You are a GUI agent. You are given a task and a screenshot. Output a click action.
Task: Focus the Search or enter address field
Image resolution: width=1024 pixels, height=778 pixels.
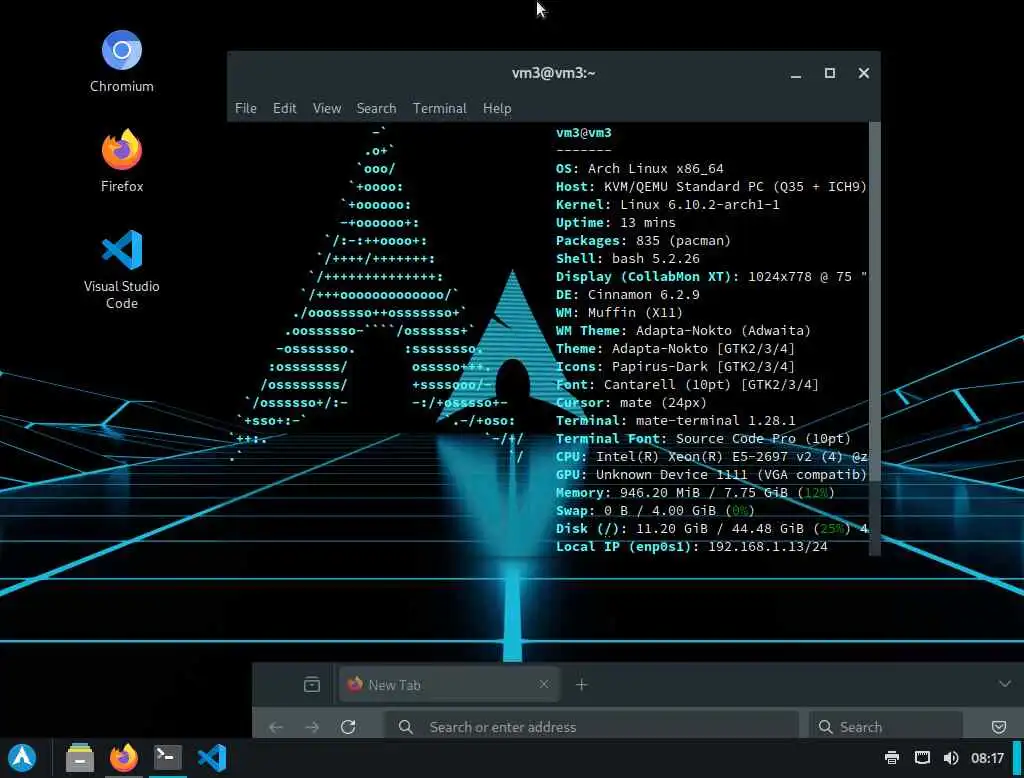coord(592,727)
